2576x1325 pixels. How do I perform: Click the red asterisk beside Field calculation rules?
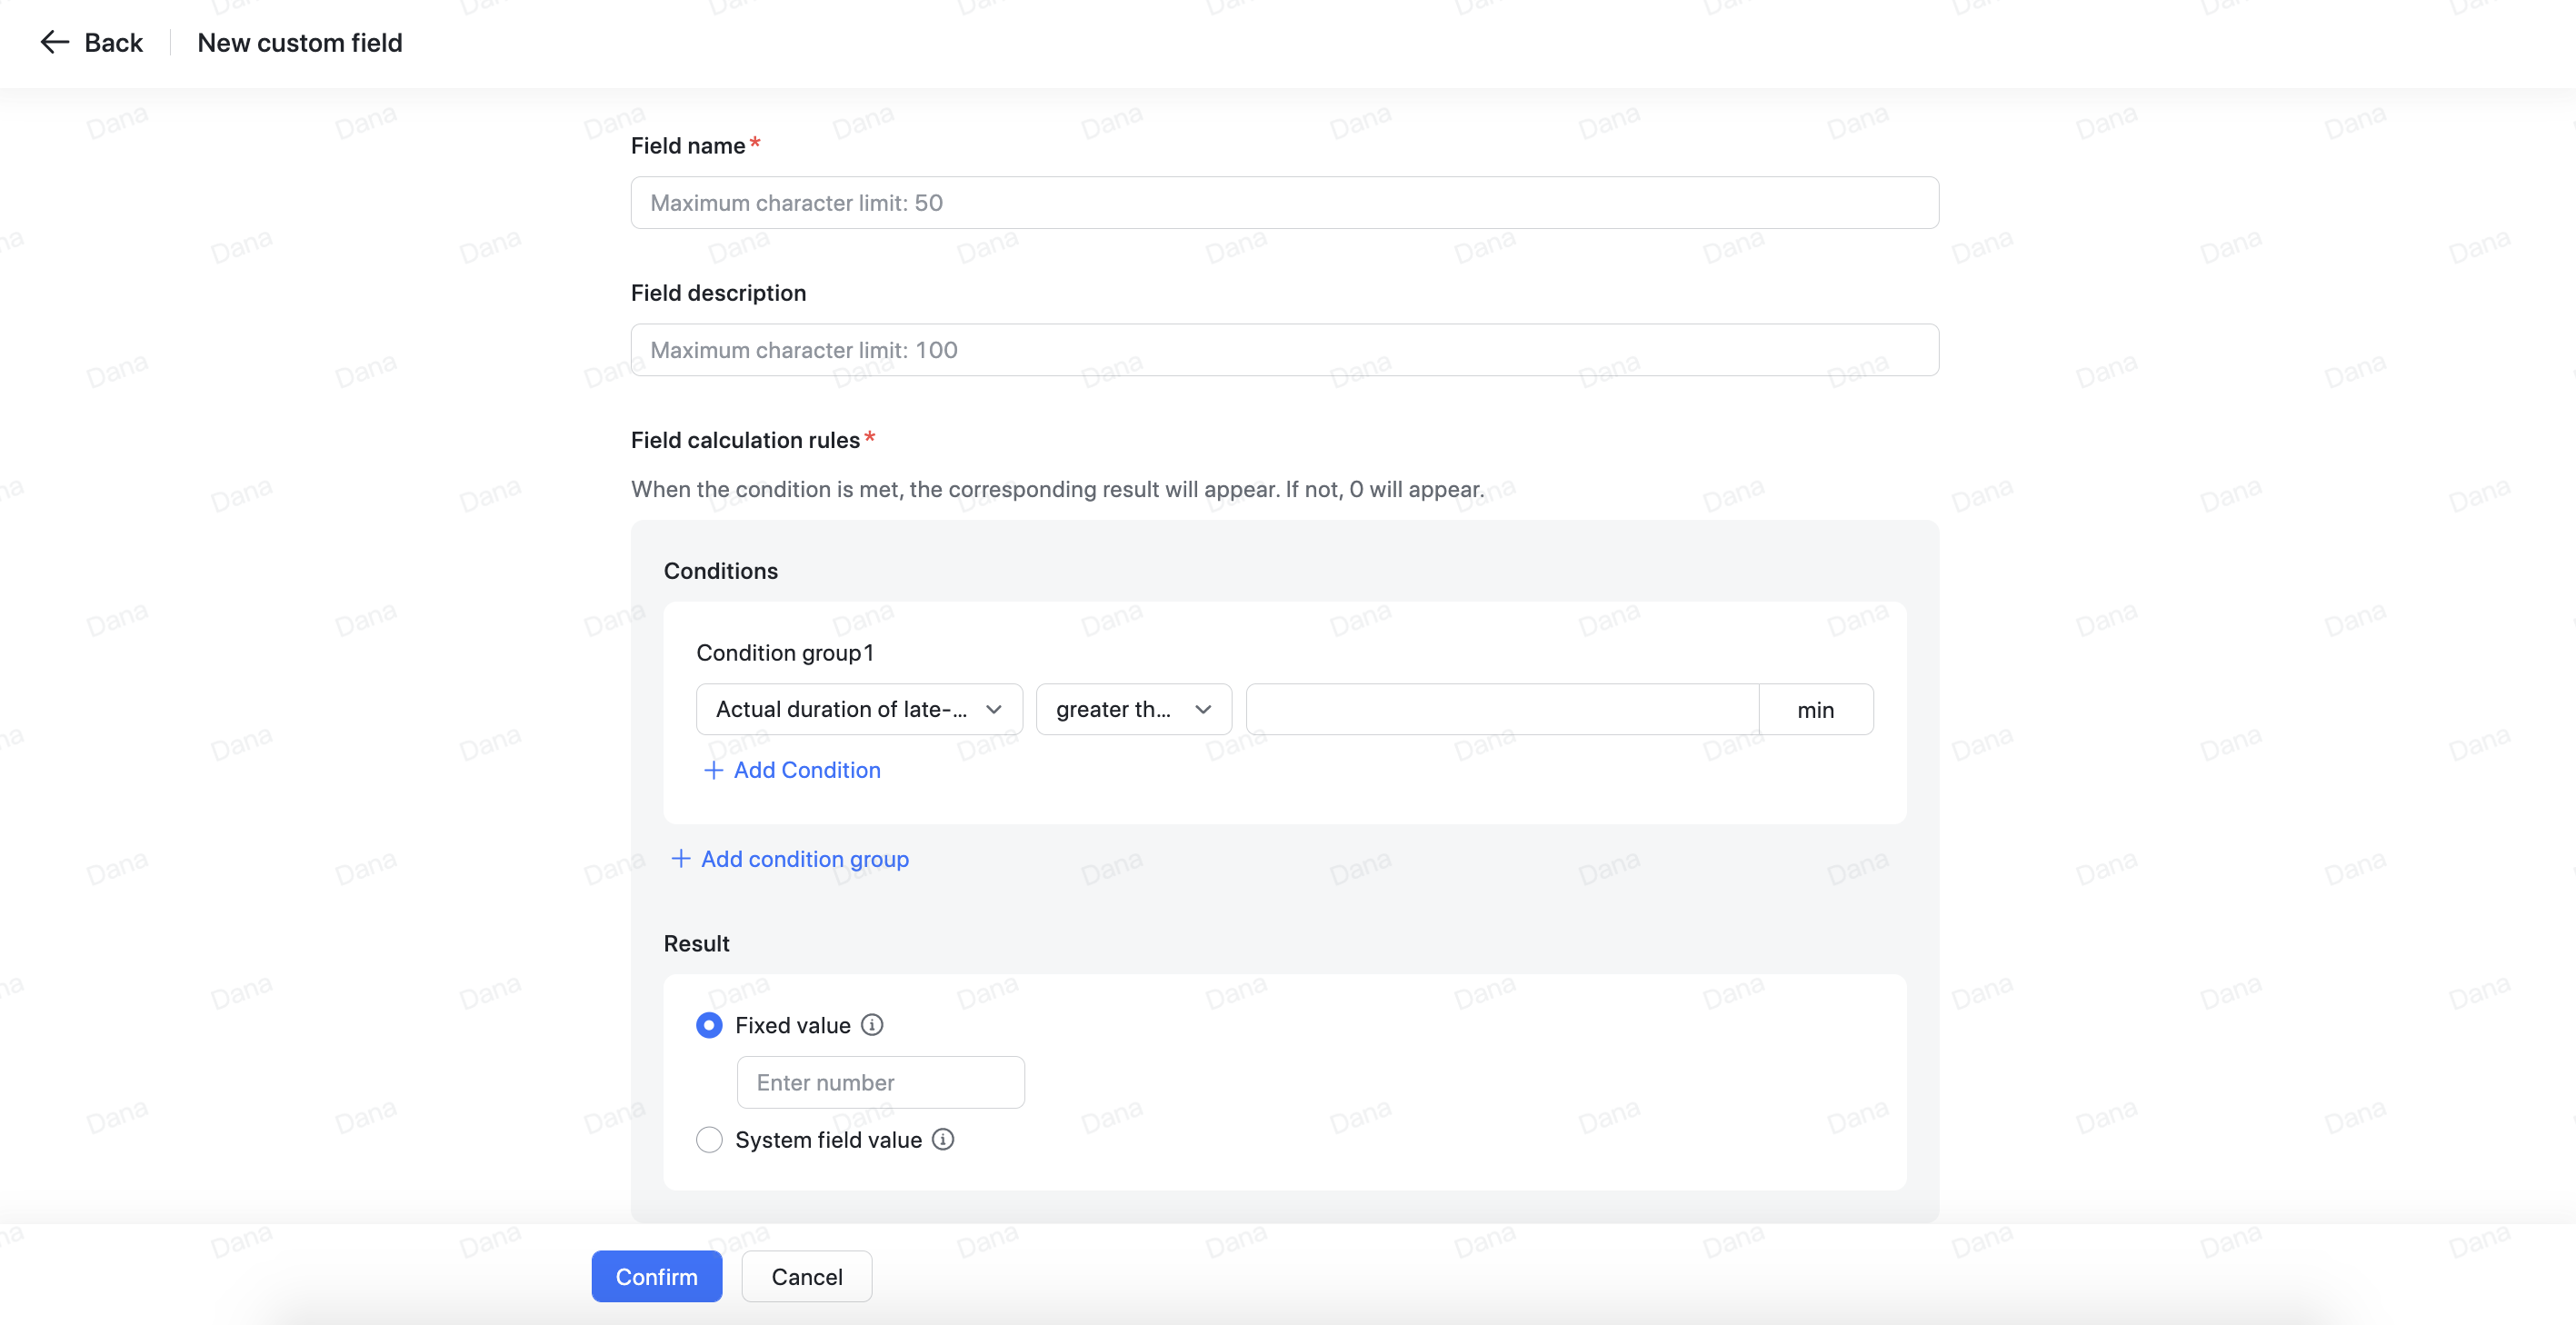[x=870, y=437]
